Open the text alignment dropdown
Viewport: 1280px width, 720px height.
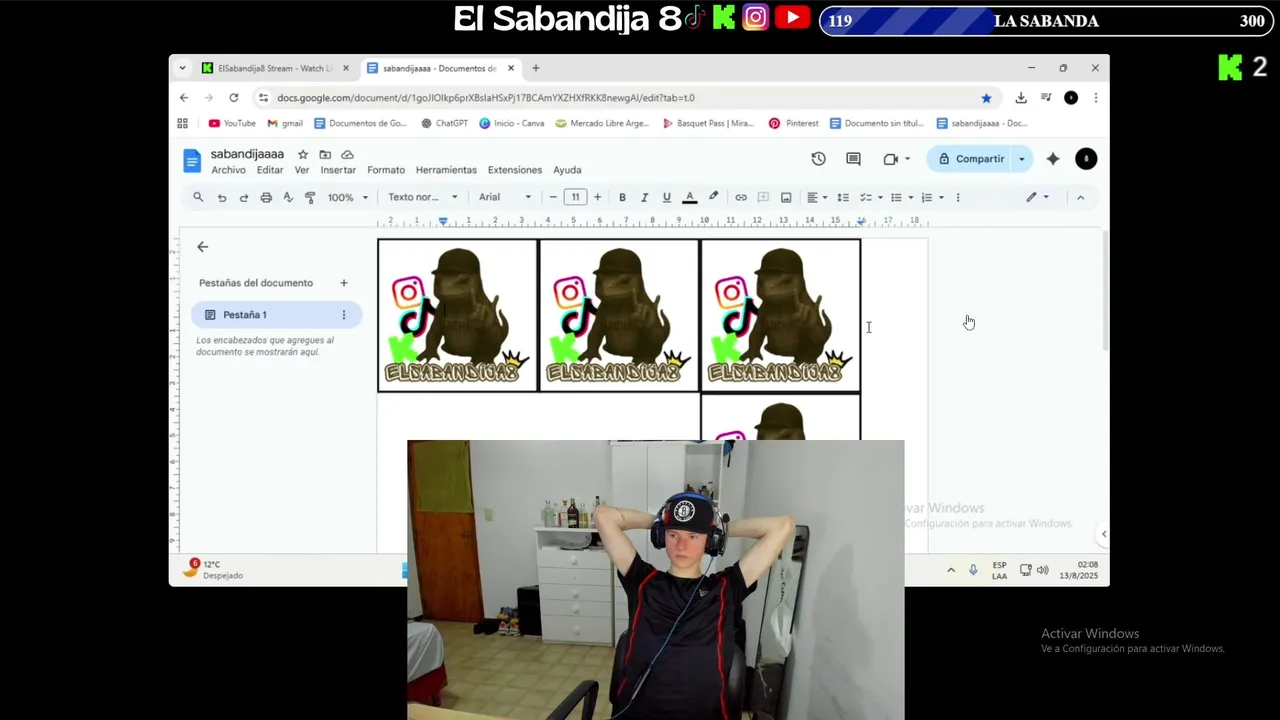(817, 197)
